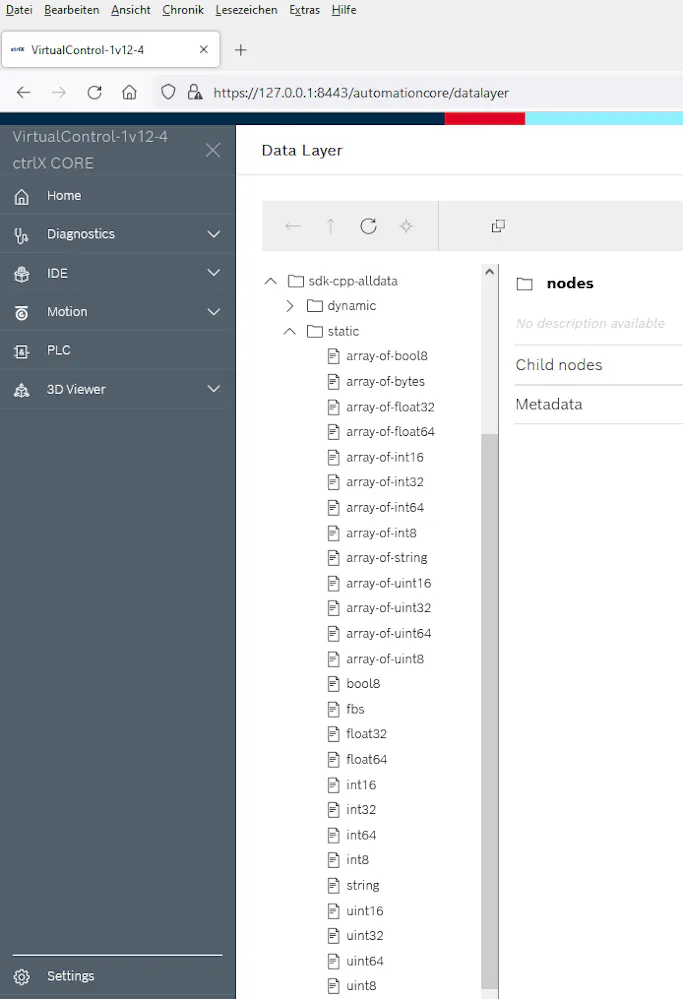Viewport: 683px width, 999px height.
Task: Click the Home house icon in sidebar
Action: coord(22,196)
